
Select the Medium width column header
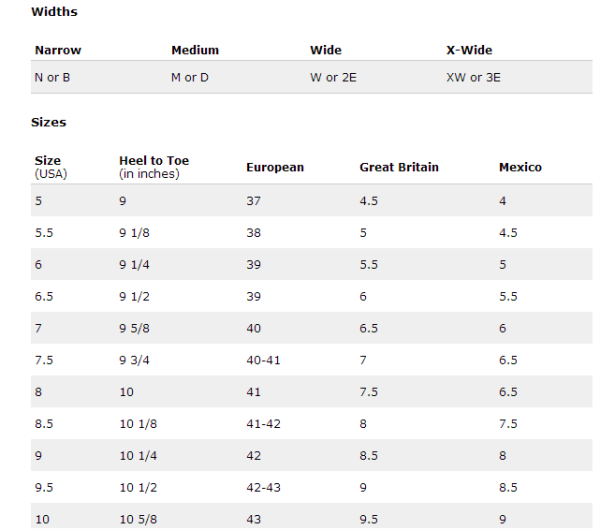[195, 50]
